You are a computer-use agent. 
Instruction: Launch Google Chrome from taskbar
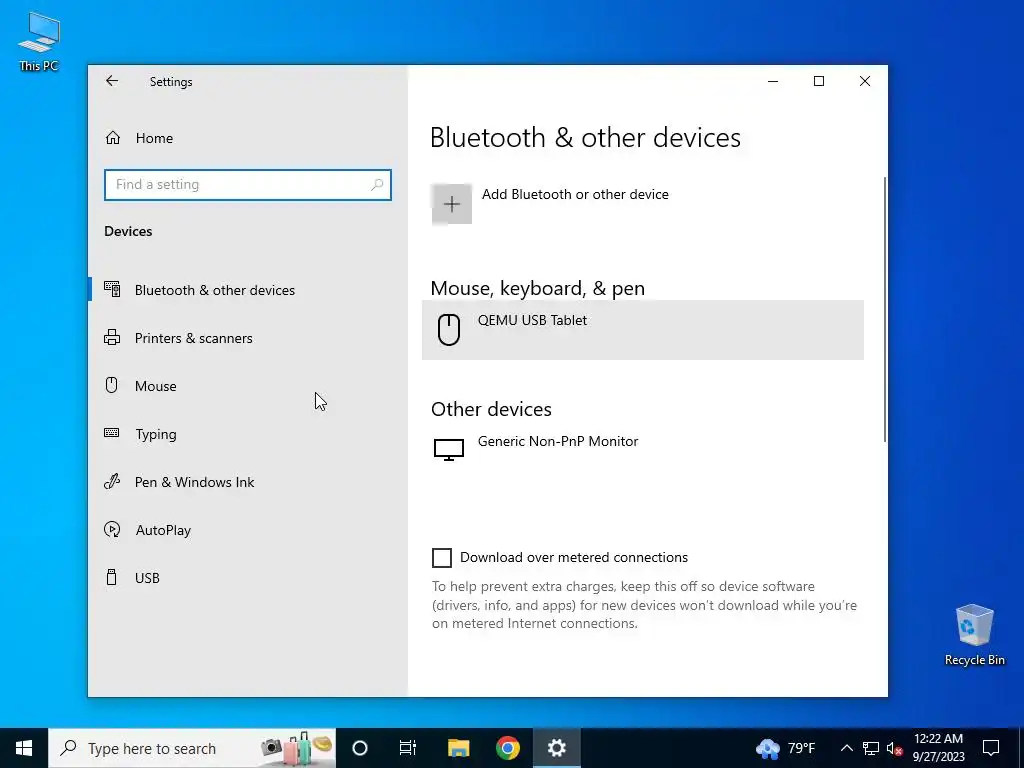(x=507, y=748)
